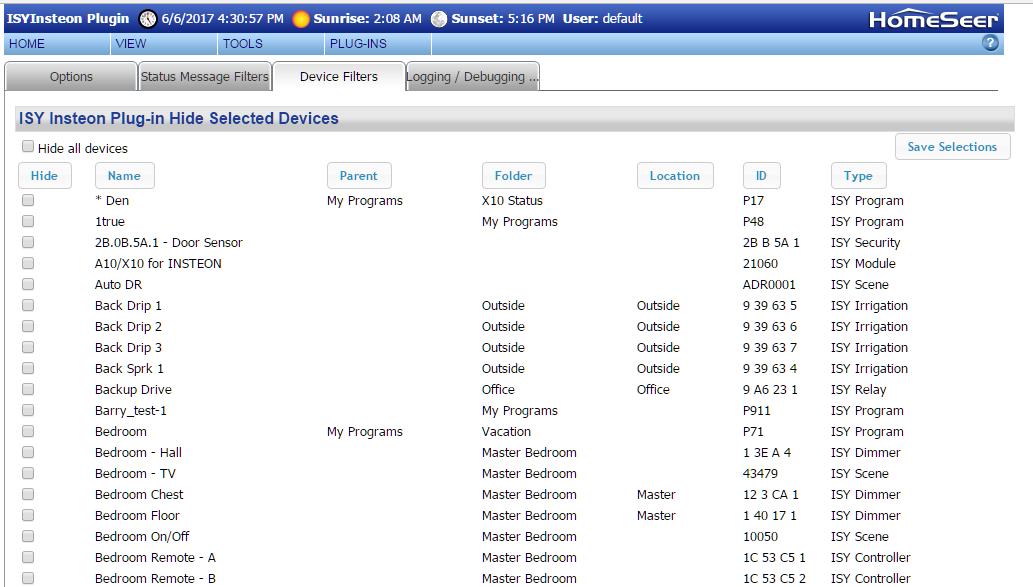Click the ISY Module type cell

pos(863,264)
